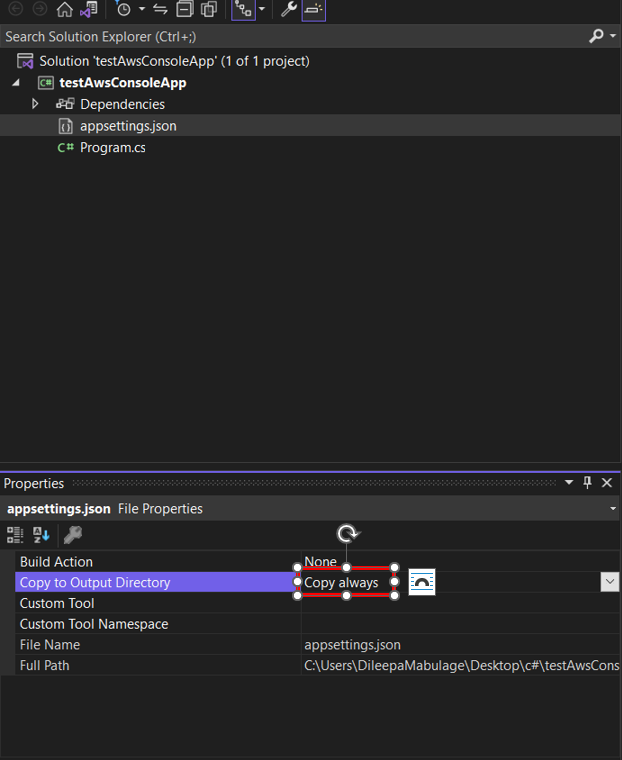Expand the Dependencies node
622x760 pixels.
tap(34, 104)
